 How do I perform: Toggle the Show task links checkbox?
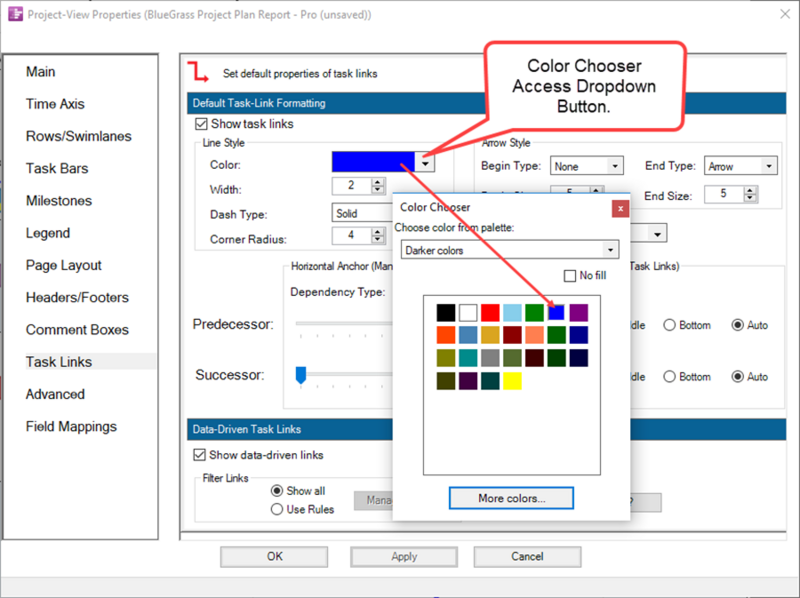201,124
